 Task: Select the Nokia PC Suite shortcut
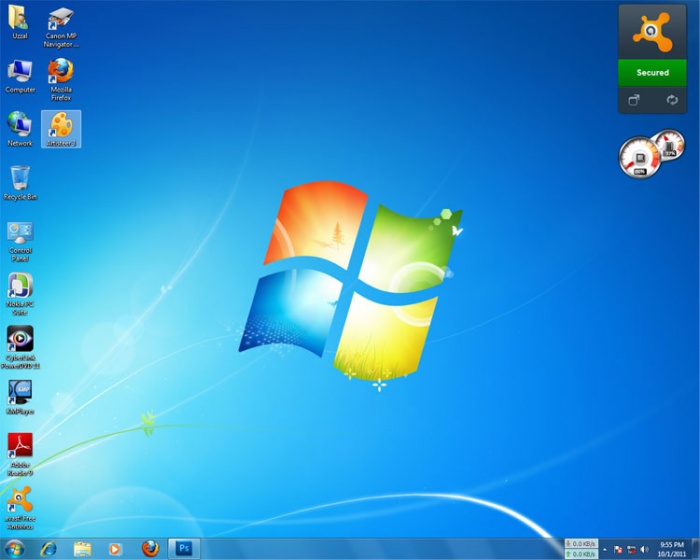[x=20, y=294]
